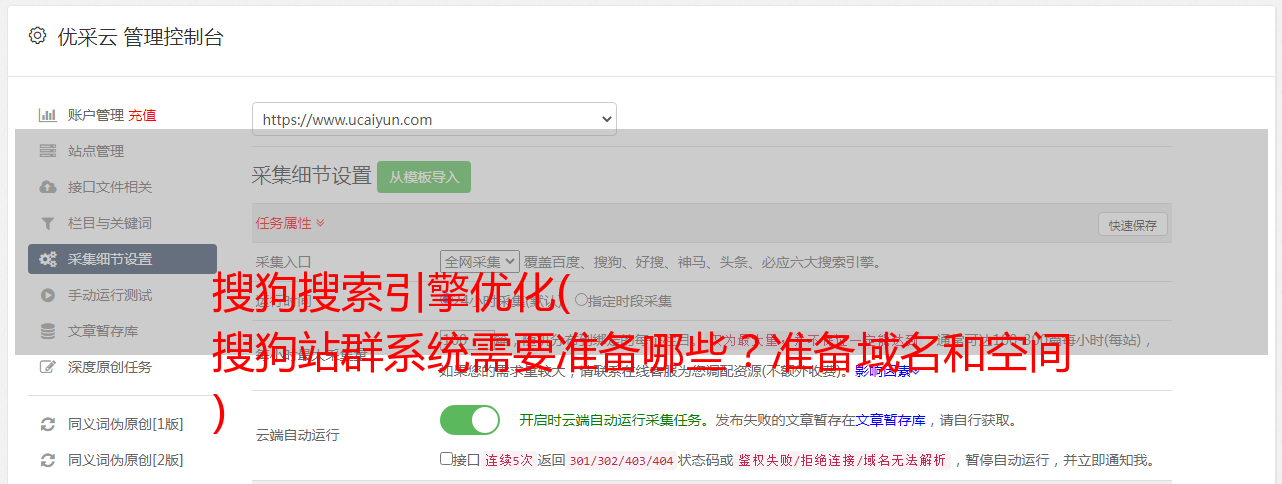Click the play icon for 手动运行测试
This screenshot has height=484, width=1282.
pos(47,295)
